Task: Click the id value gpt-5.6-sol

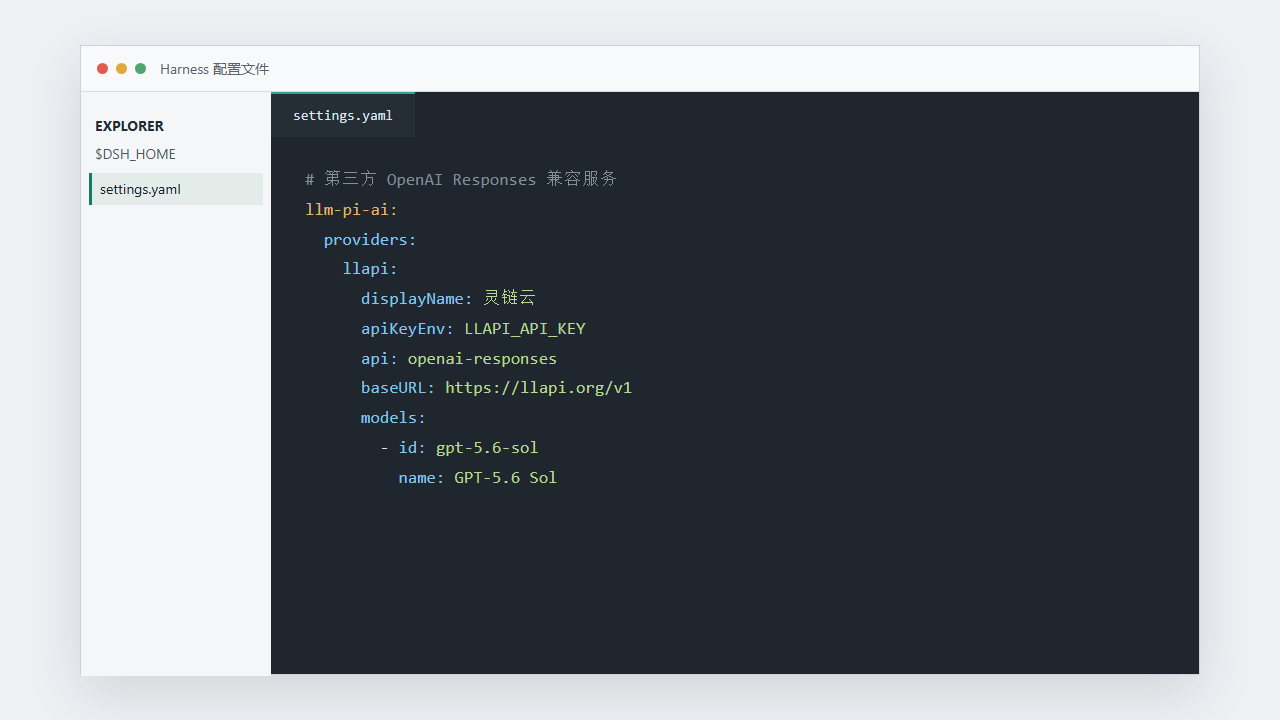Action: click(487, 448)
